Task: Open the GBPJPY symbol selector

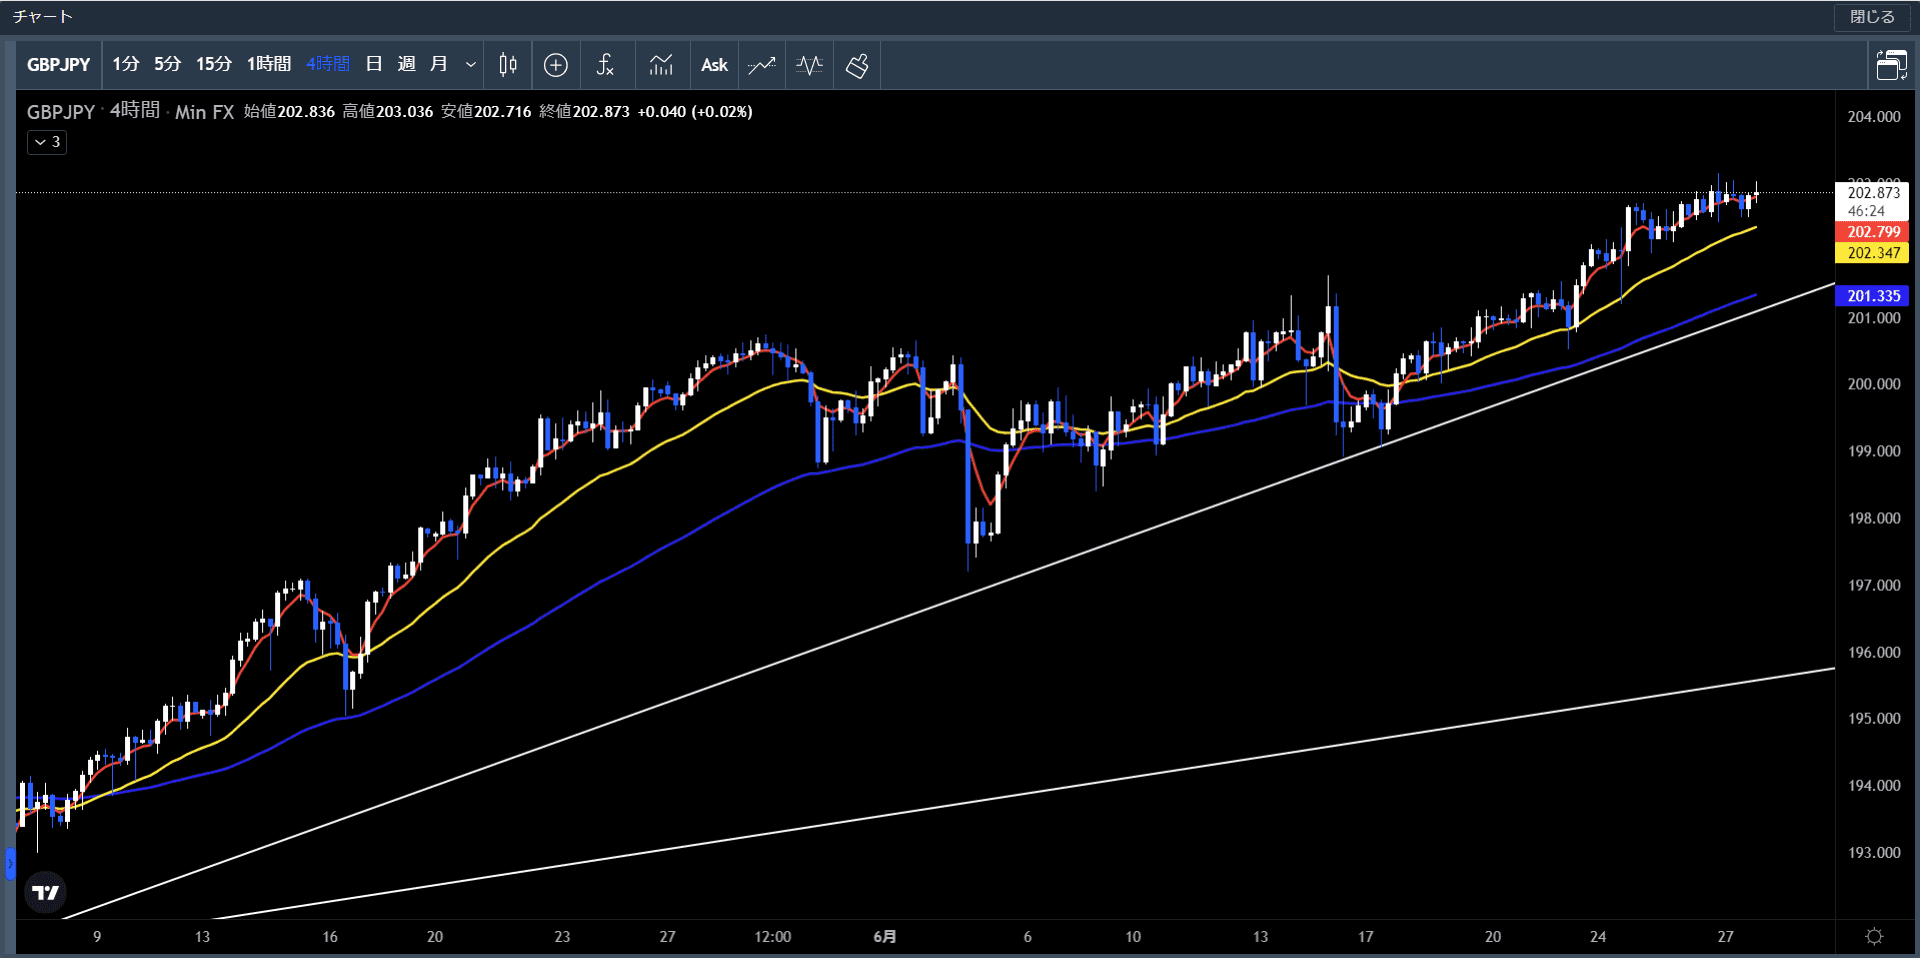Action: click(x=59, y=65)
